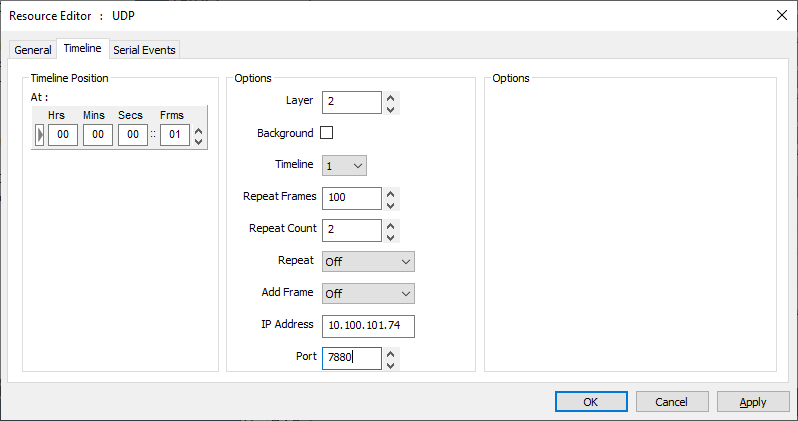
Task: Click the Layer value field
Action: [x=352, y=102]
